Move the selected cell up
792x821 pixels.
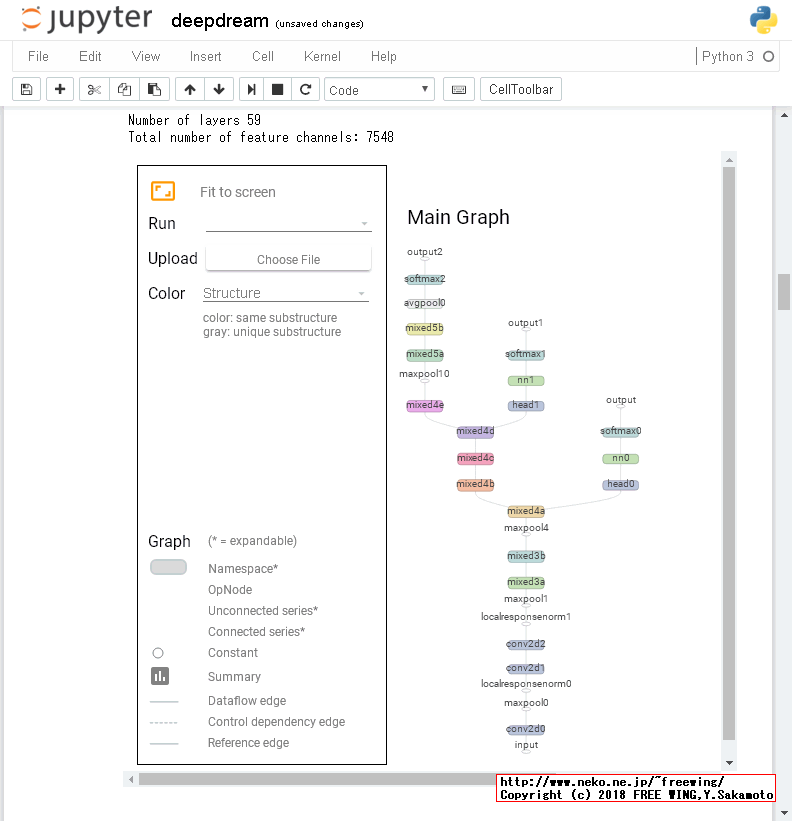(x=190, y=89)
